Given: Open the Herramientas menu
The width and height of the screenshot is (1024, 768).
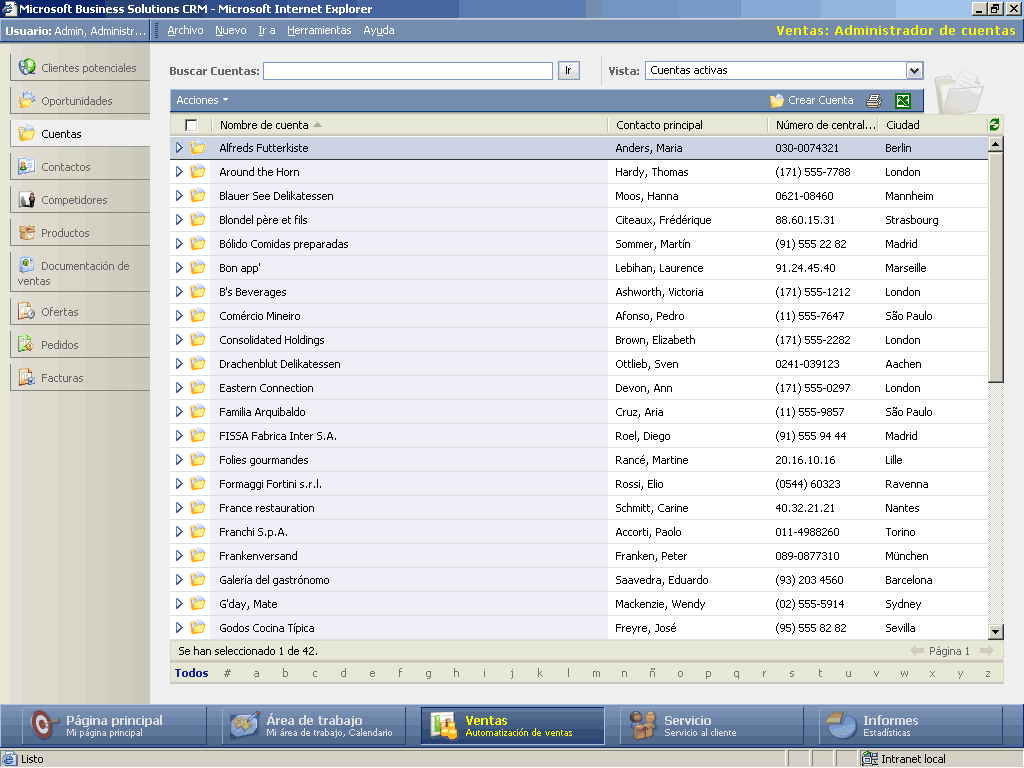Looking at the screenshot, I should 319,30.
